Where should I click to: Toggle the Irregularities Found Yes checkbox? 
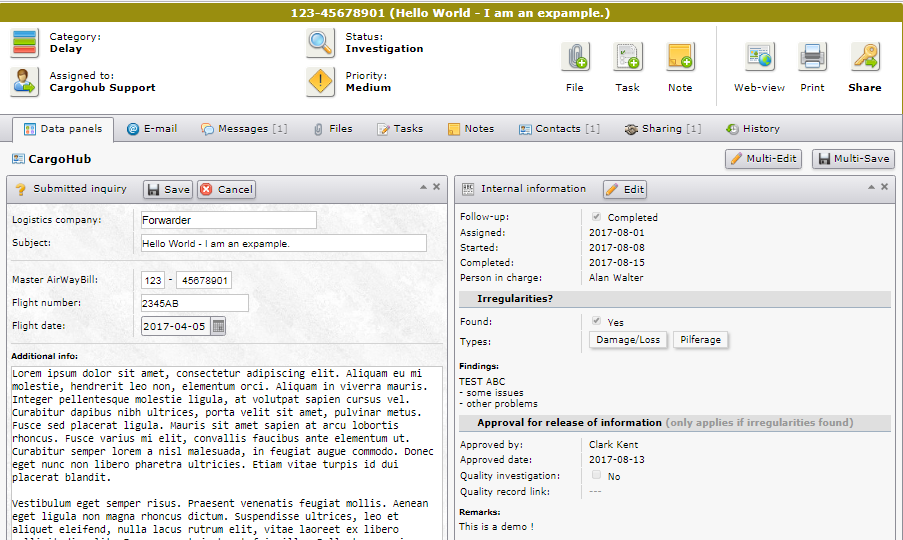pyautogui.click(x=597, y=322)
